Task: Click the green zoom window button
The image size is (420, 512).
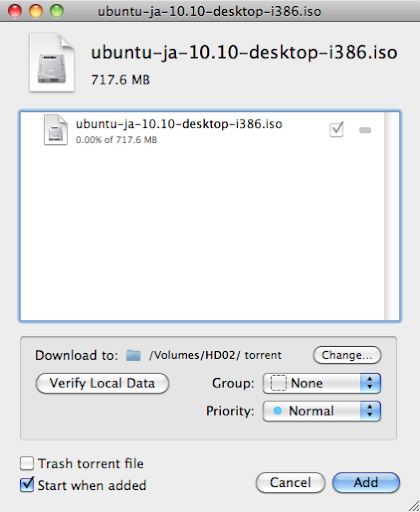Action: pos(57,11)
